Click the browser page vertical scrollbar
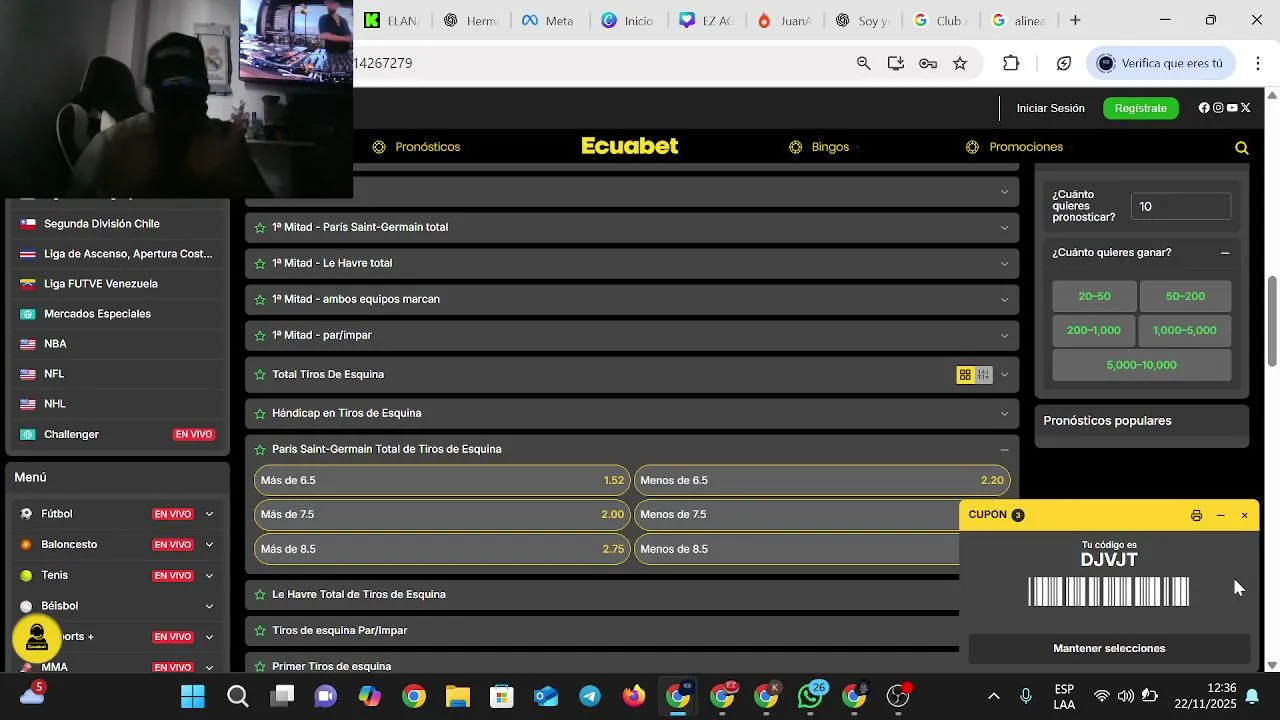This screenshot has height=720, width=1280. [x=1272, y=321]
